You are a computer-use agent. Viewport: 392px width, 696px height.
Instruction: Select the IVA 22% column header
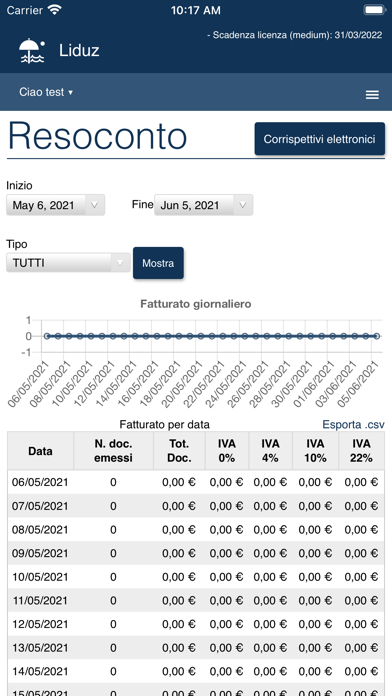pos(361,451)
